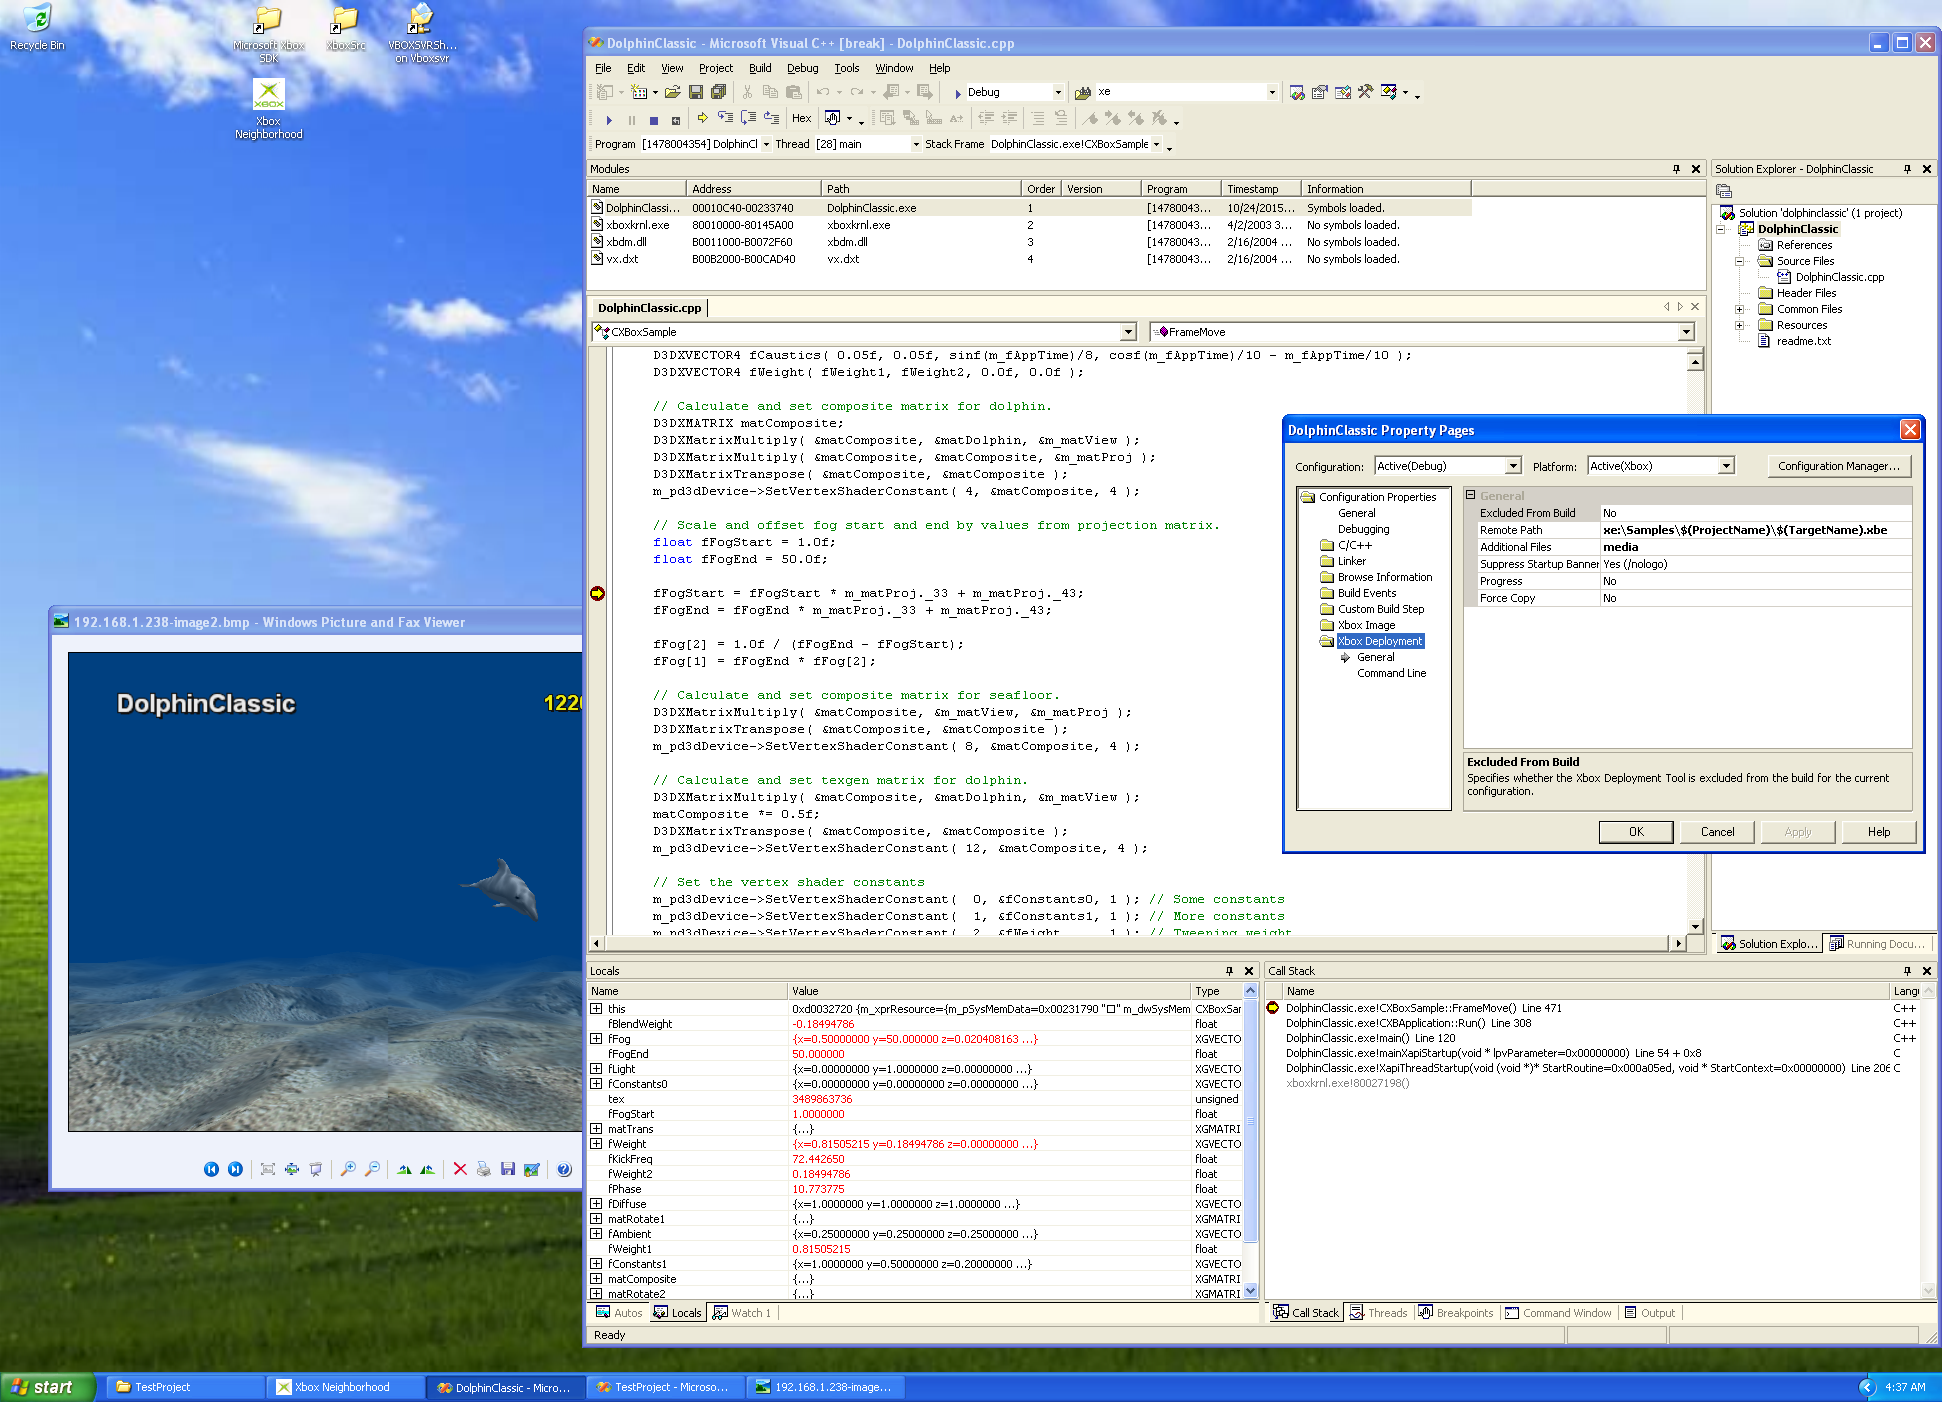Image resolution: width=1942 pixels, height=1402 pixels.
Task: Click the Configuration Manager button
Action: pos(1839,466)
